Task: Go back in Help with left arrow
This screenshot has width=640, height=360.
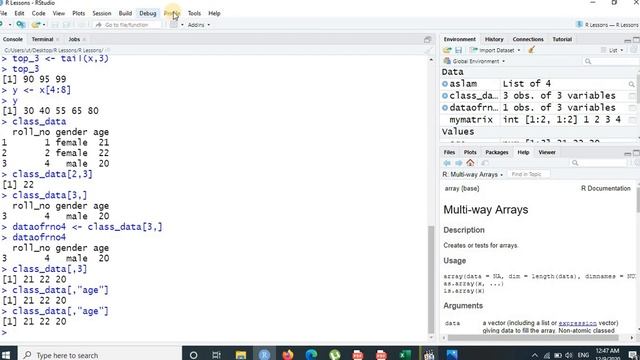Action: 447,163
